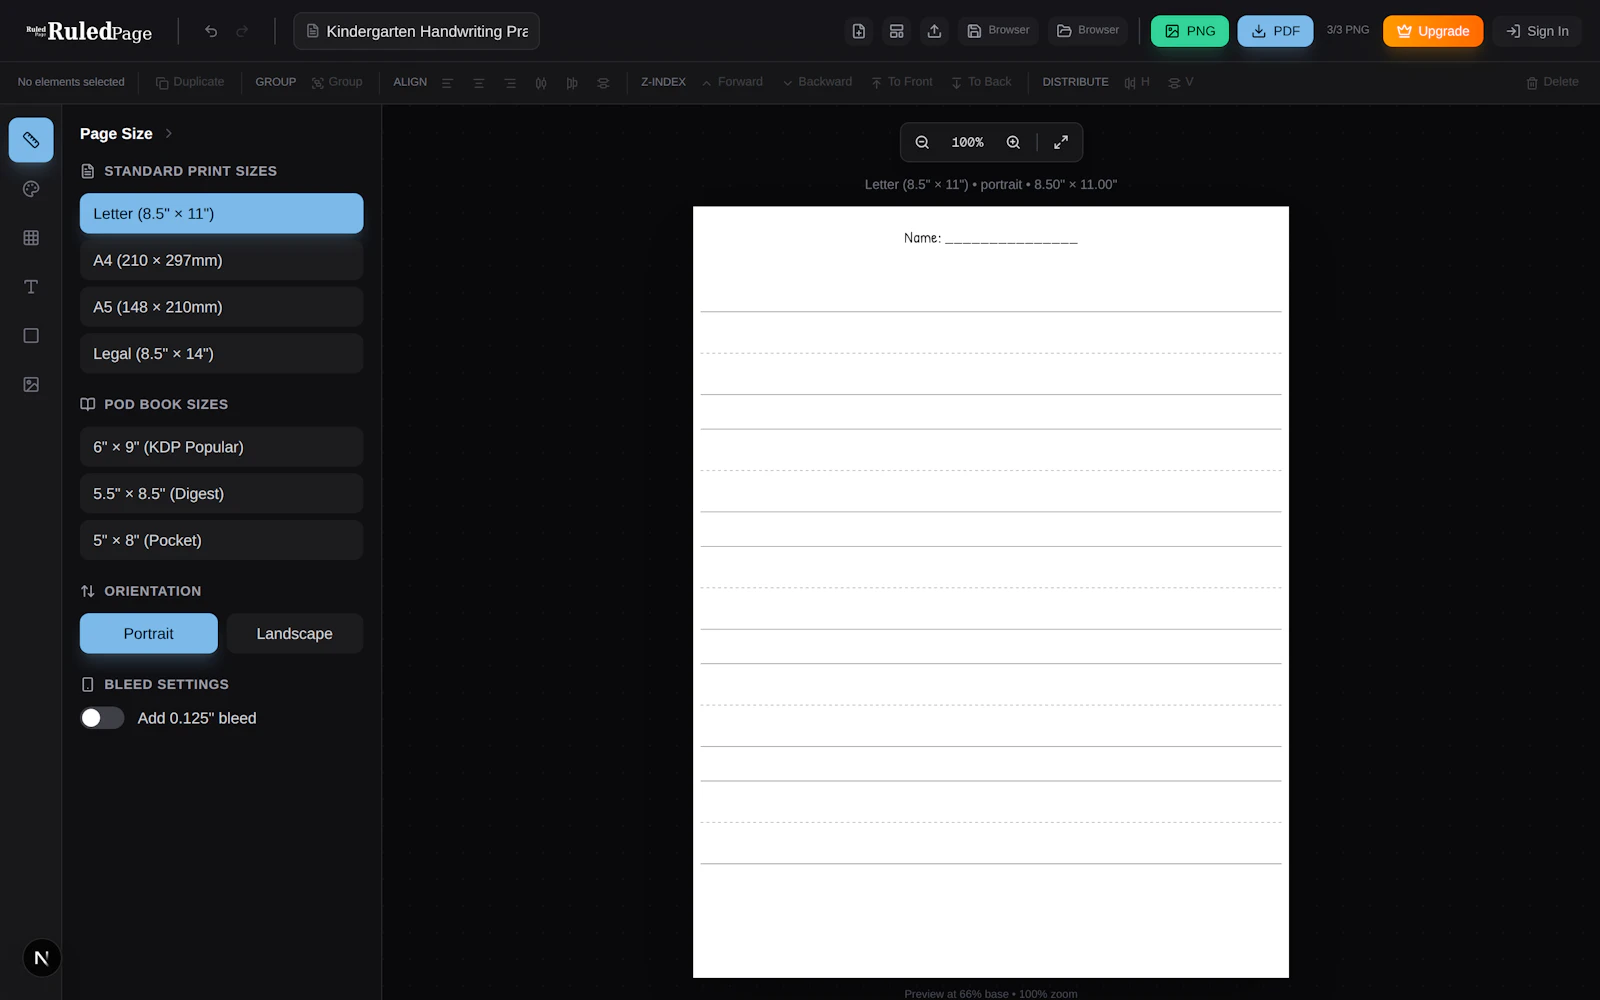Select the Page Size ruler sidebar tool

pyautogui.click(x=31, y=140)
